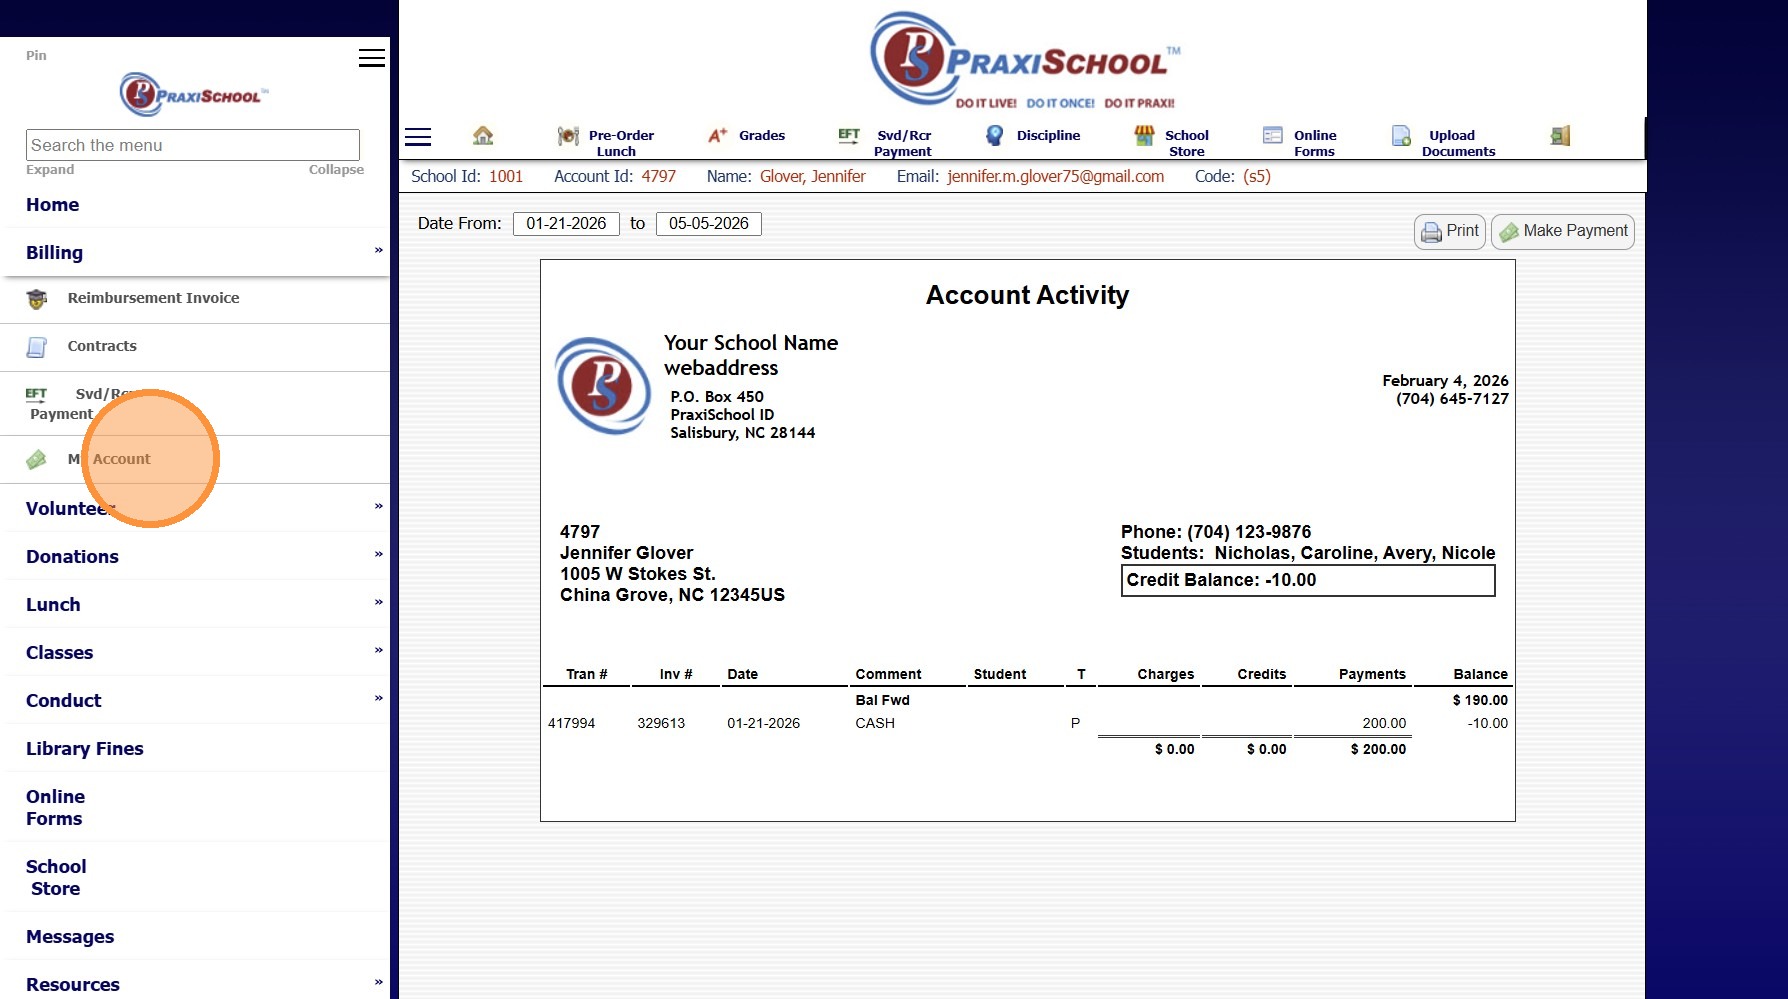Open the Online Forms icon in toolbar
Viewport: 1788px width, 999px height.
point(1272,135)
